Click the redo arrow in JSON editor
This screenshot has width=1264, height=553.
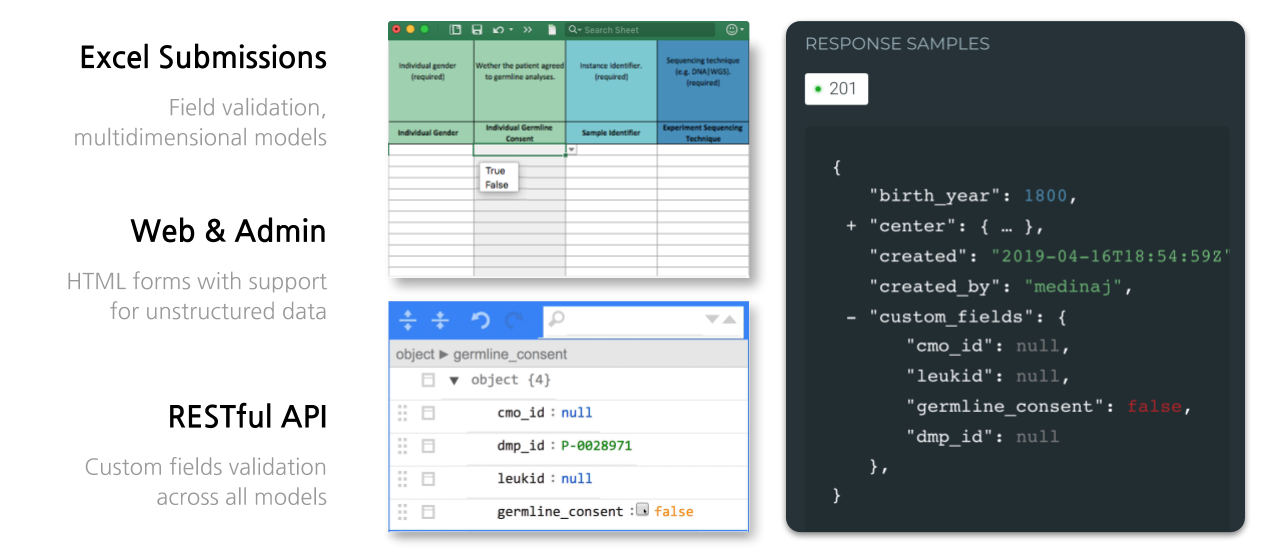click(514, 320)
